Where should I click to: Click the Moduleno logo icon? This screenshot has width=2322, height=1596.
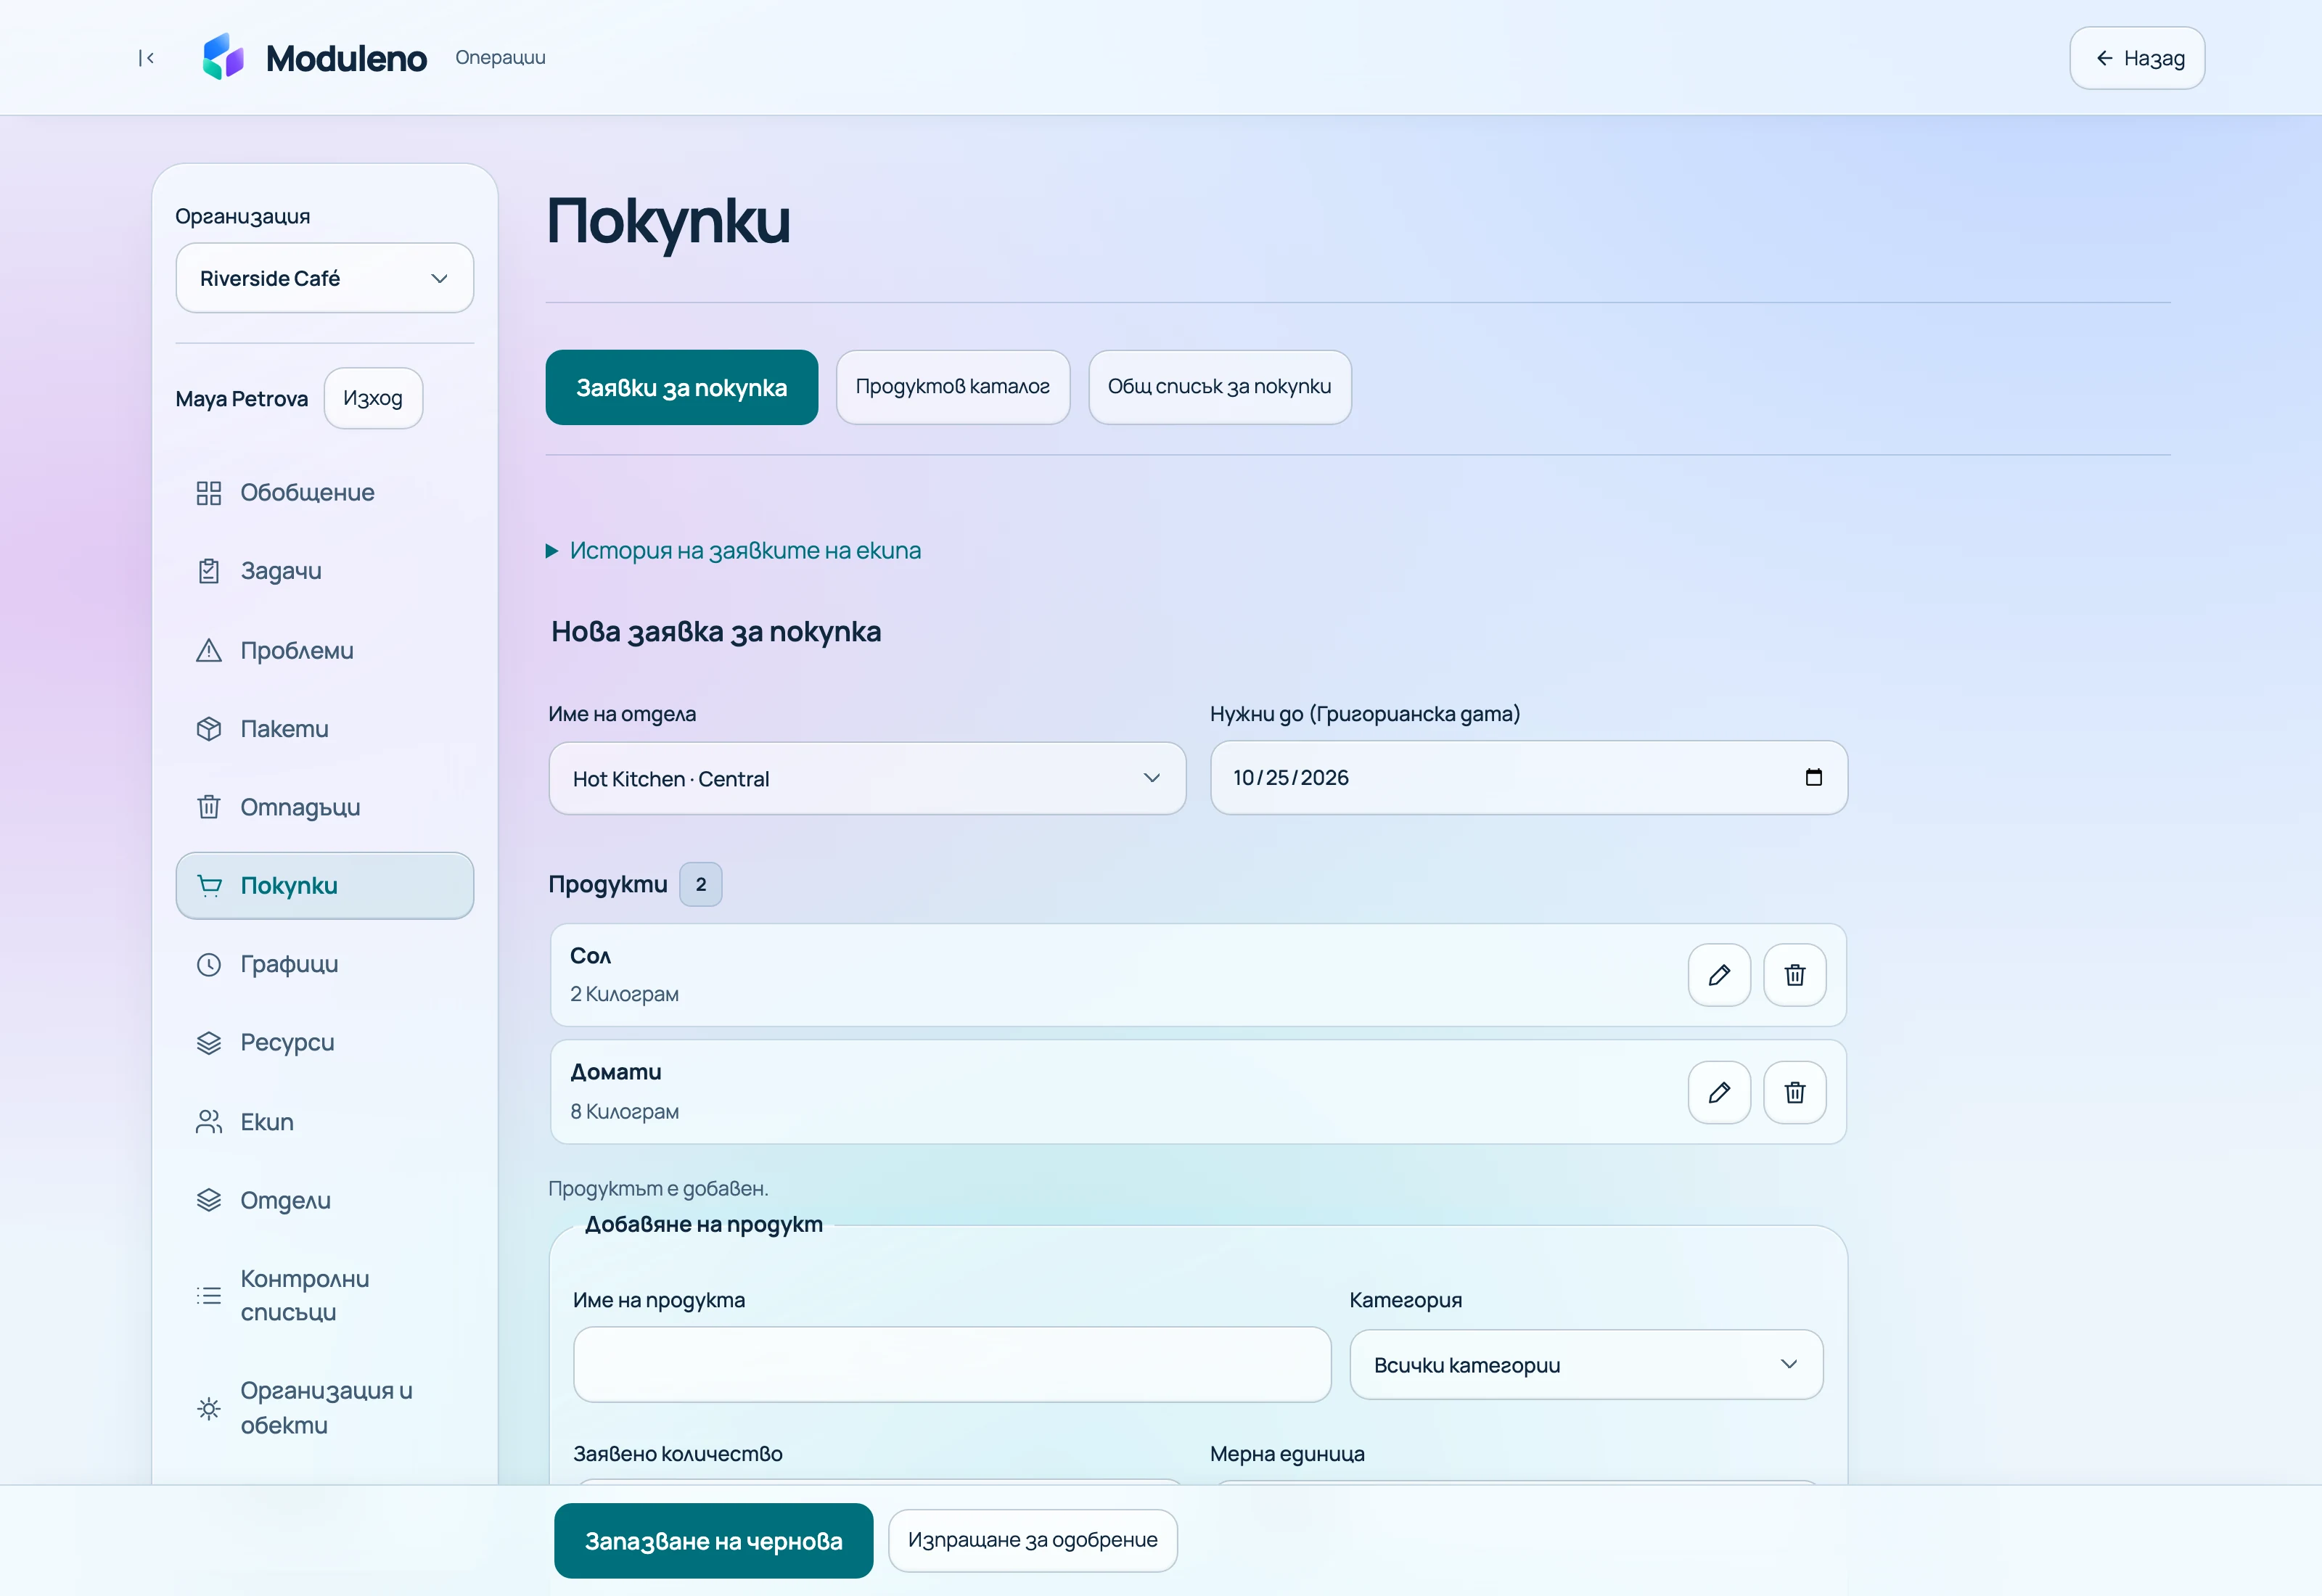click(x=223, y=57)
